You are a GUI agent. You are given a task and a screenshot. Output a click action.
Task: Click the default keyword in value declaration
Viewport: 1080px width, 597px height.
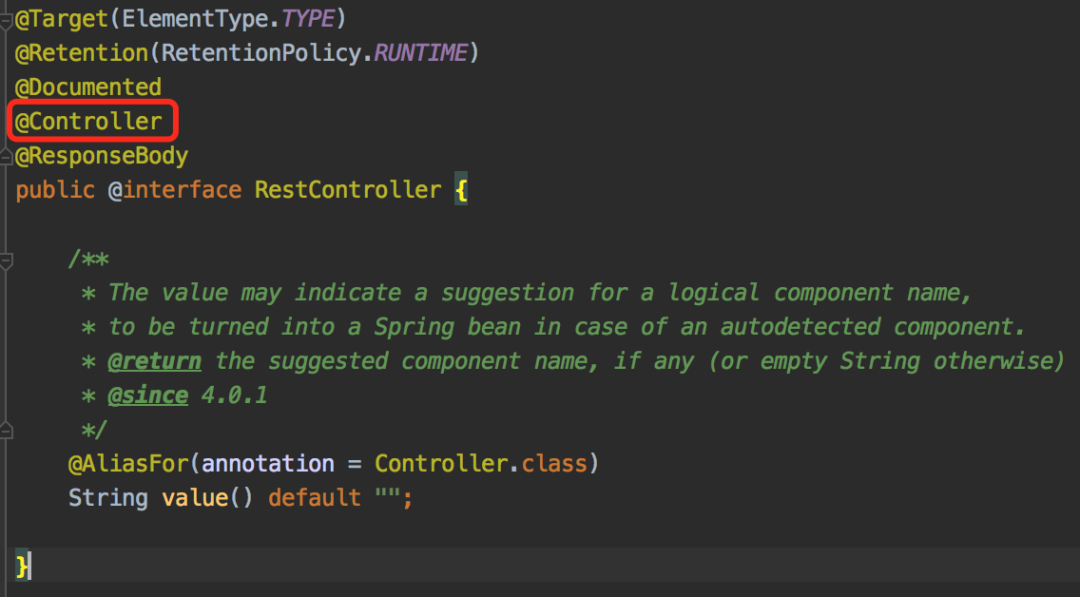click(314, 498)
